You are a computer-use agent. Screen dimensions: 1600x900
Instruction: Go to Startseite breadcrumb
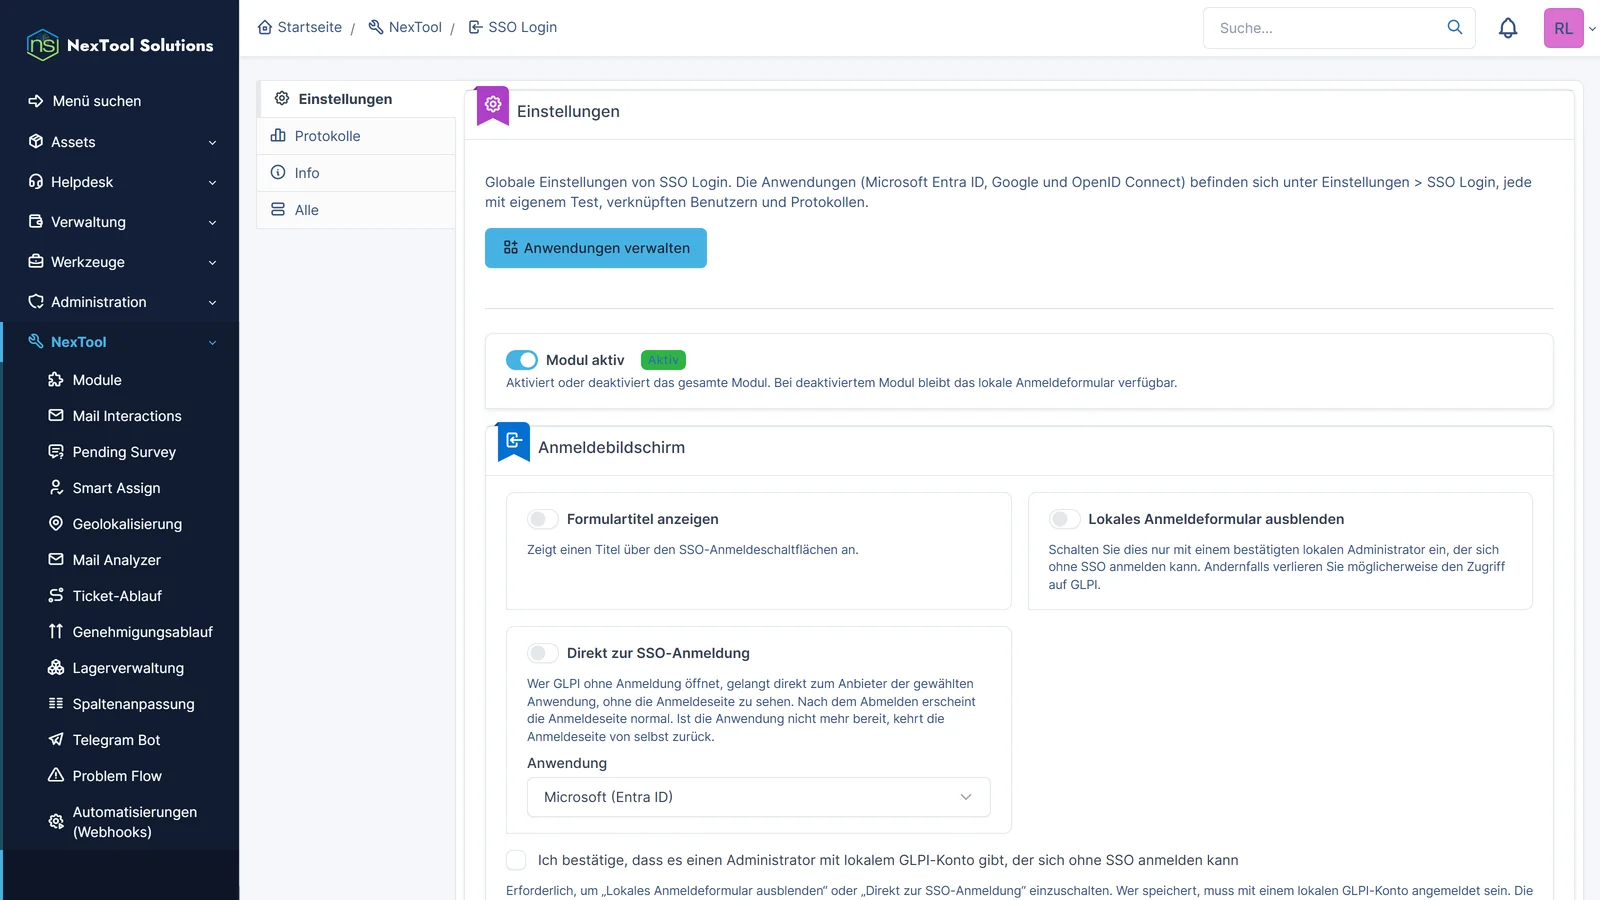tap(300, 27)
